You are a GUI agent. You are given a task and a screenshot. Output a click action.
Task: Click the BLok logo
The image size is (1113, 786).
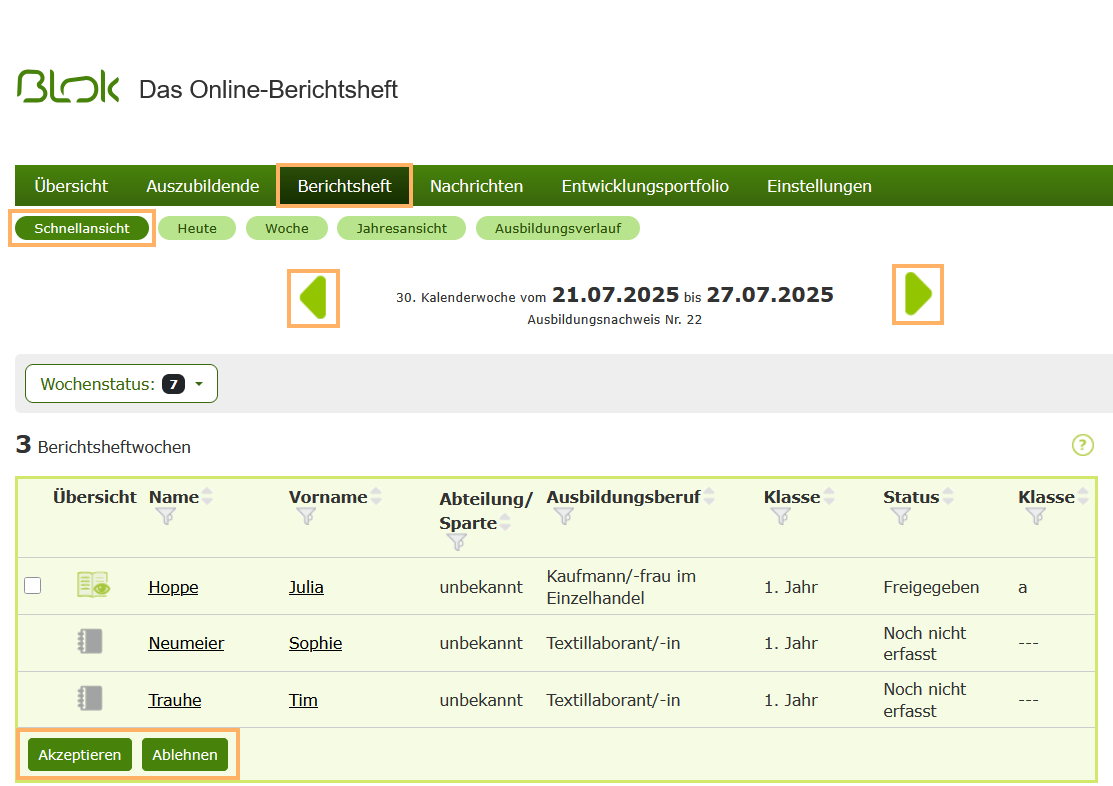pos(67,88)
